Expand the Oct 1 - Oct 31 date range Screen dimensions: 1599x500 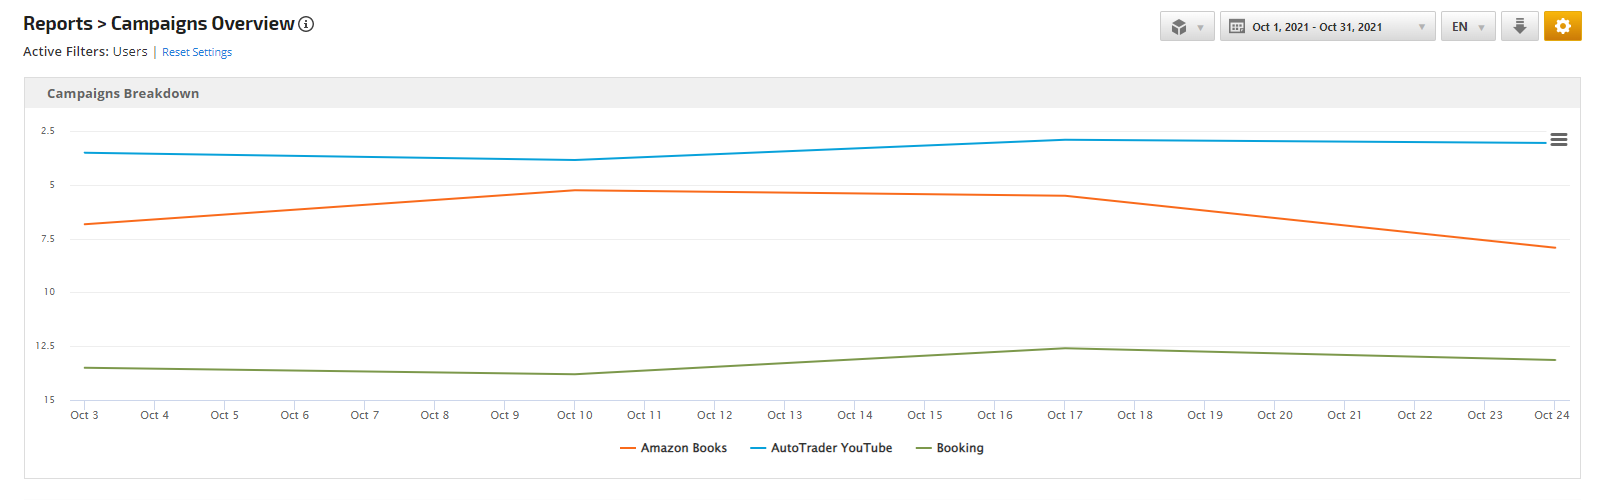[1327, 27]
